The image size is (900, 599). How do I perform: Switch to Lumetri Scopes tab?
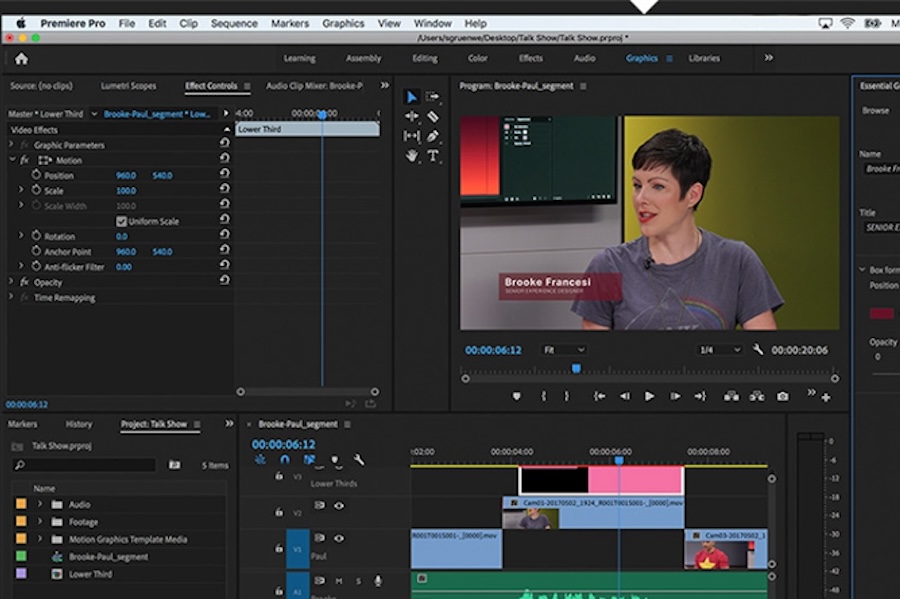[x=129, y=85]
